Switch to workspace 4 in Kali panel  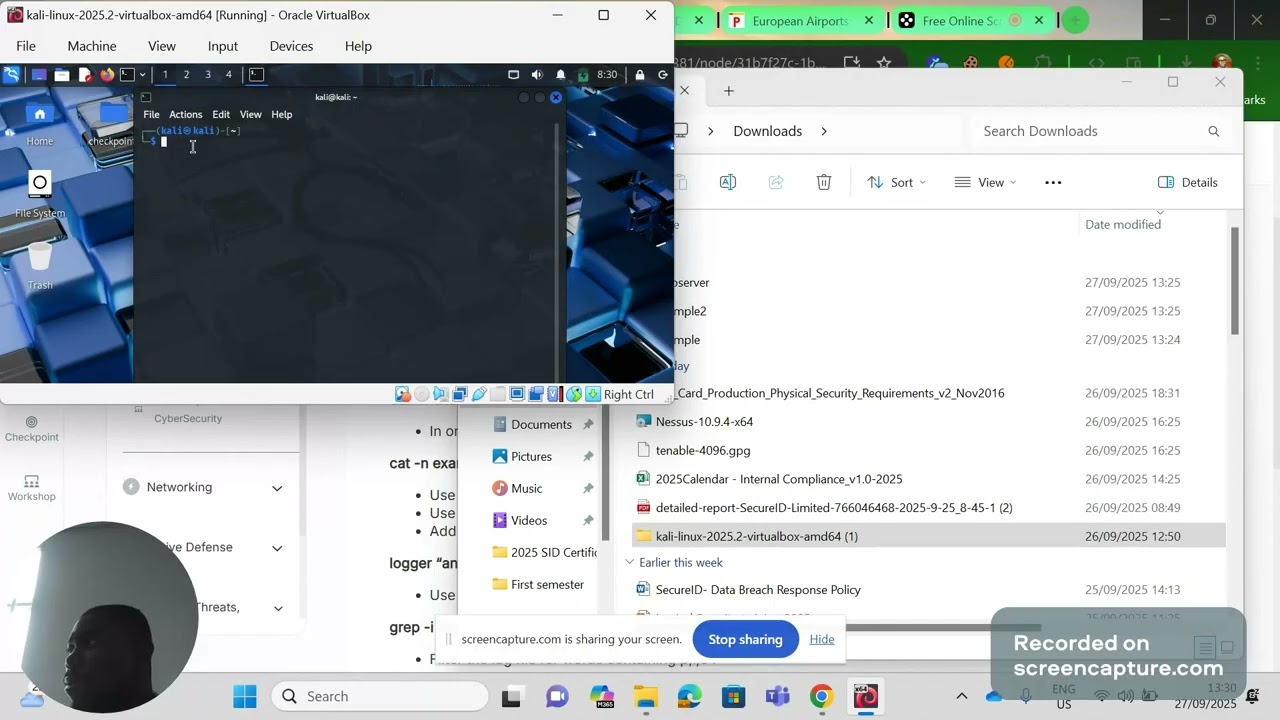point(228,74)
